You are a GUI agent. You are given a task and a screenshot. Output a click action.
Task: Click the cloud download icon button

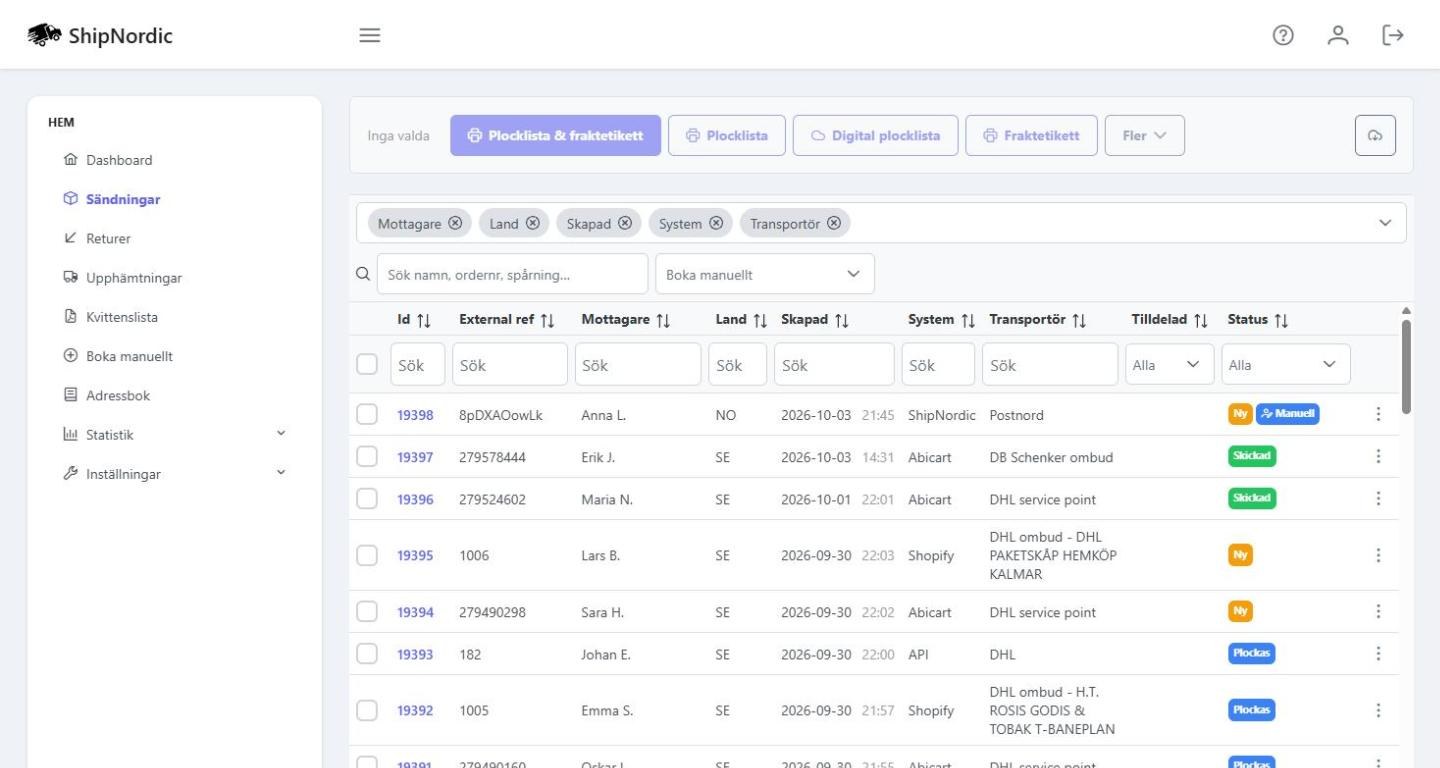point(1375,135)
